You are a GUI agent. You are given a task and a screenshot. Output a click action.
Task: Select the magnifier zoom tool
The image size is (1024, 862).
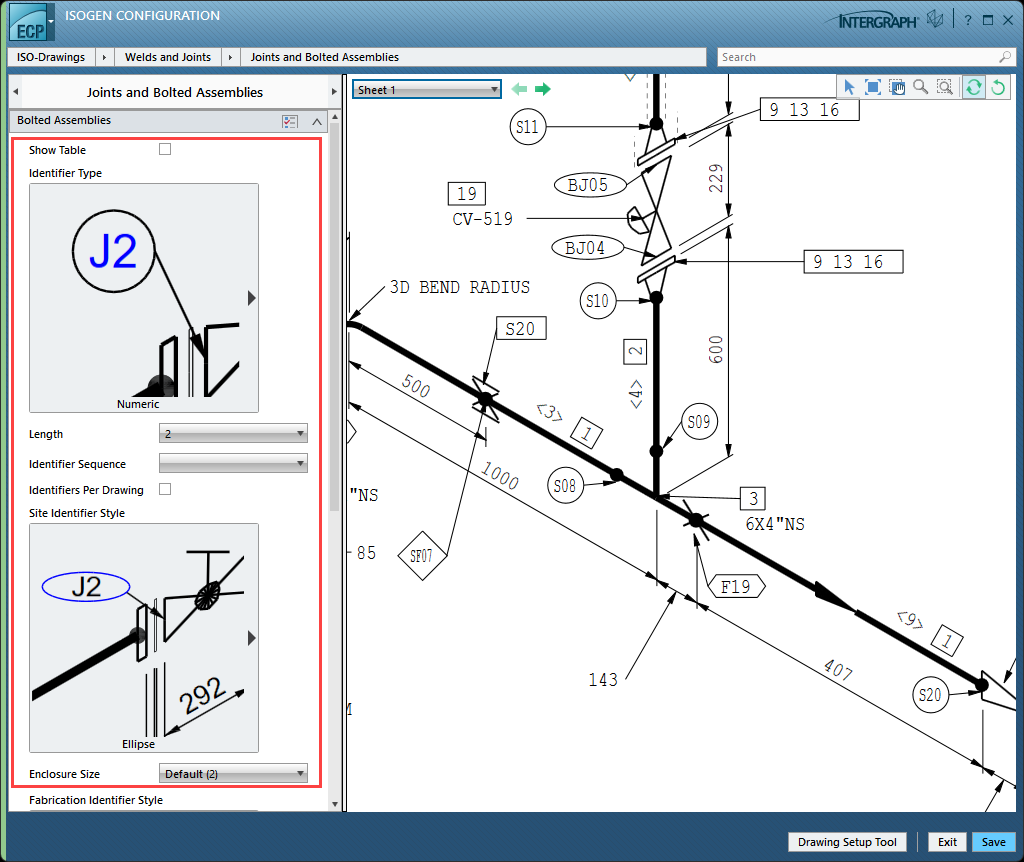pyautogui.click(x=920, y=88)
